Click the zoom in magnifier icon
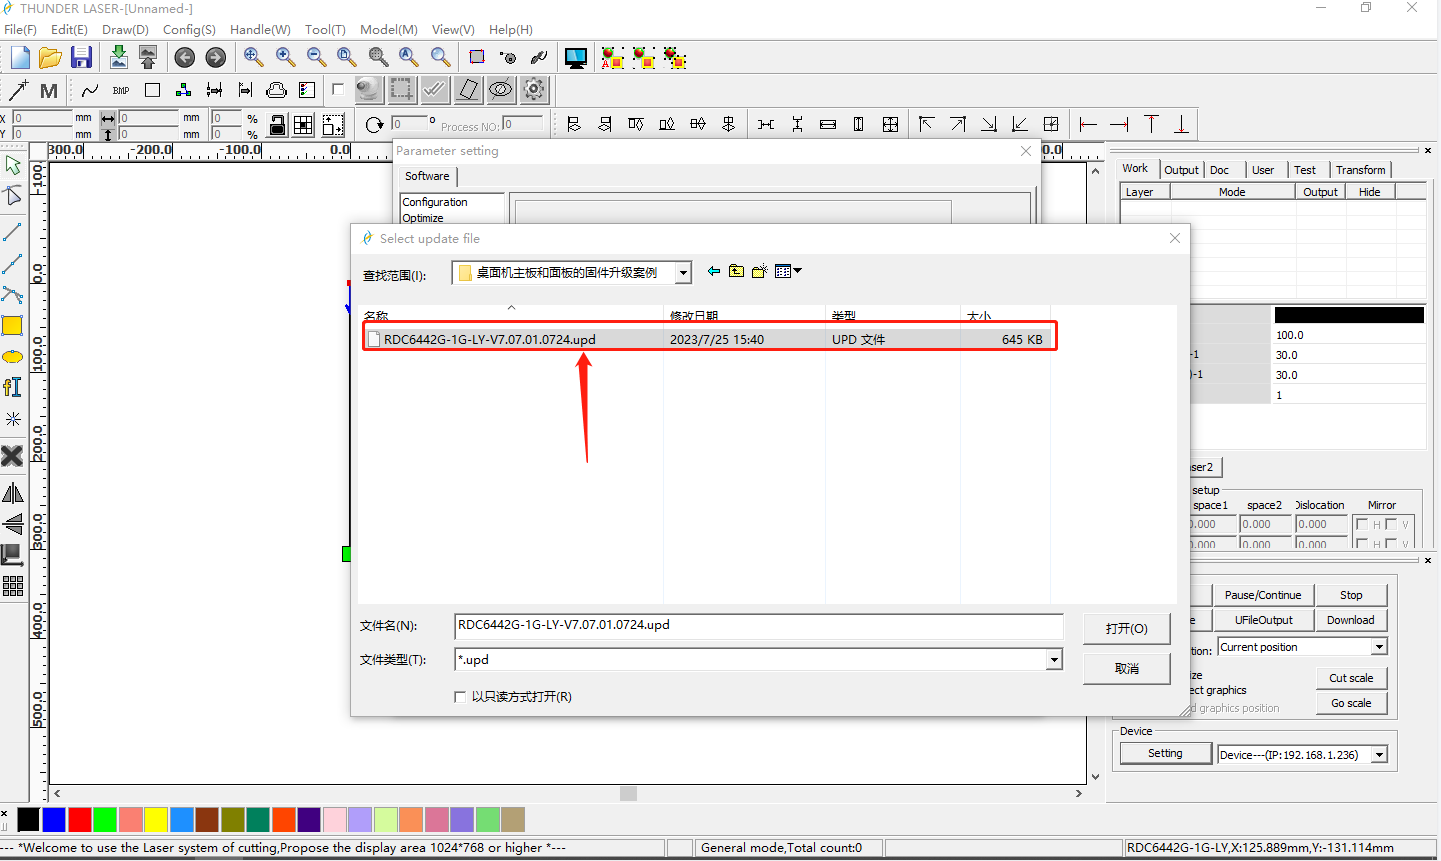The image size is (1441, 861). (x=285, y=57)
